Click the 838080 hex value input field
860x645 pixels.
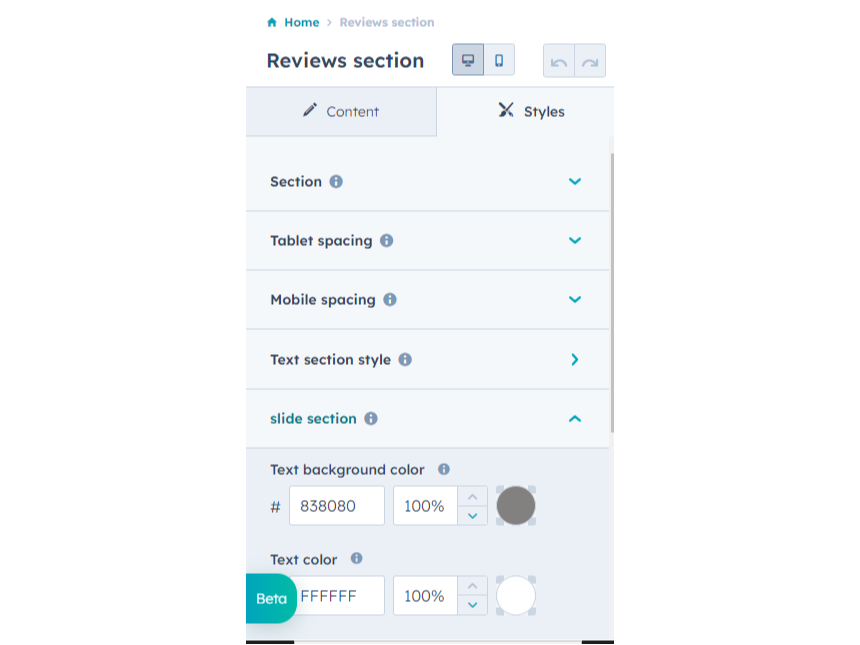tap(336, 505)
